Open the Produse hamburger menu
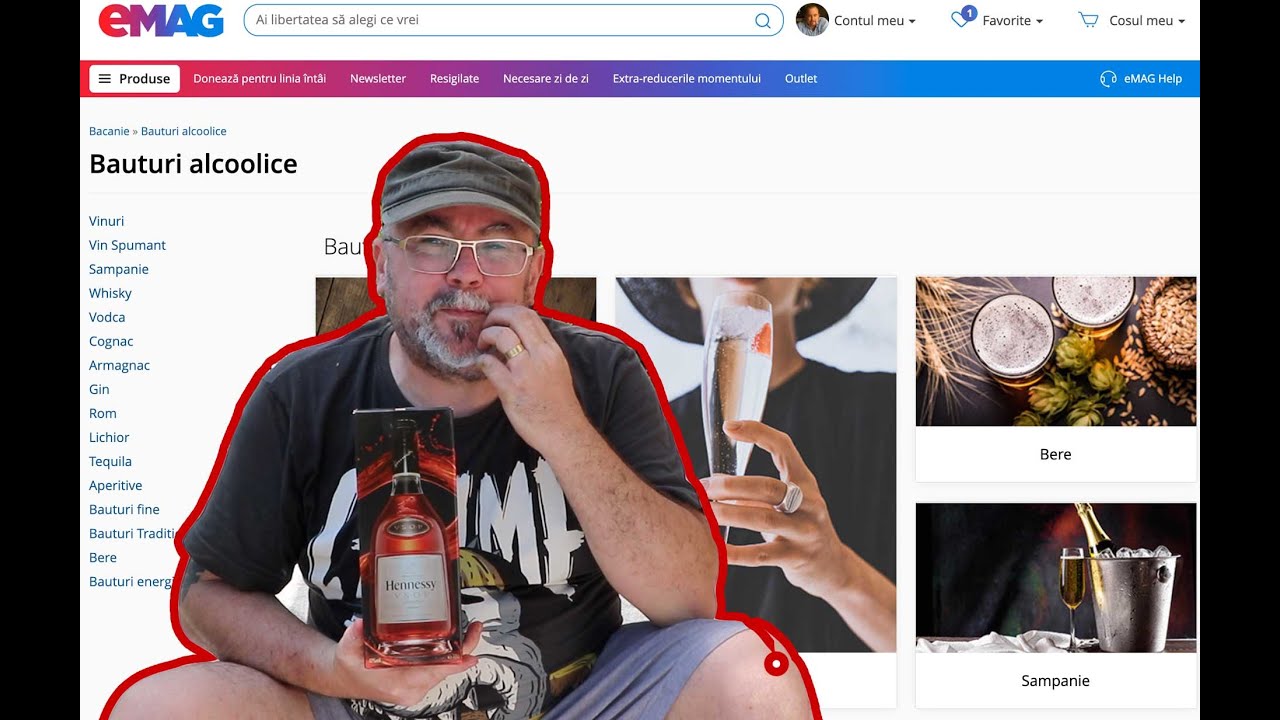1280x720 pixels. pyautogui.click(x=134, y=79)
